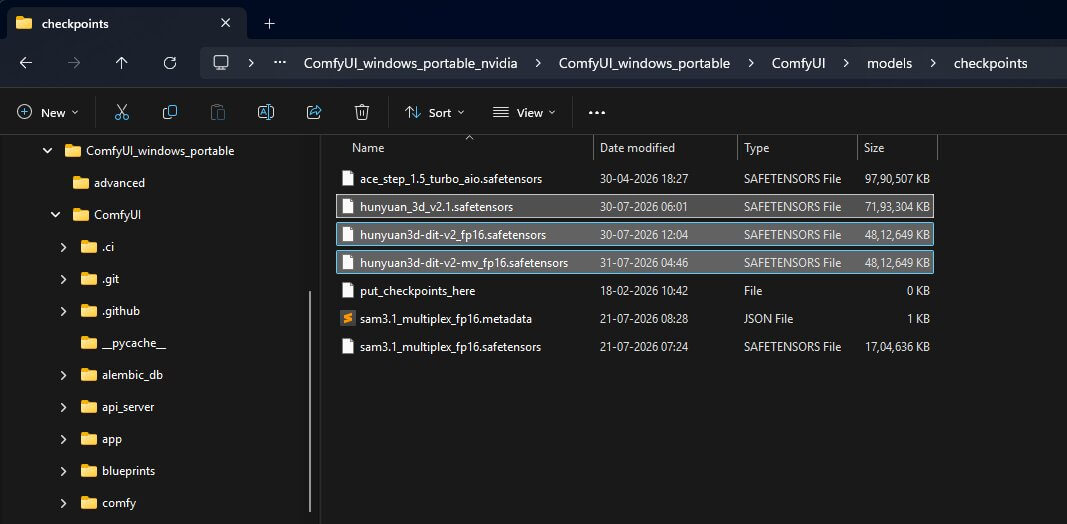Click the Cut scissors icon
Screen dimensions: 1067x524
(x=122, y=112)
